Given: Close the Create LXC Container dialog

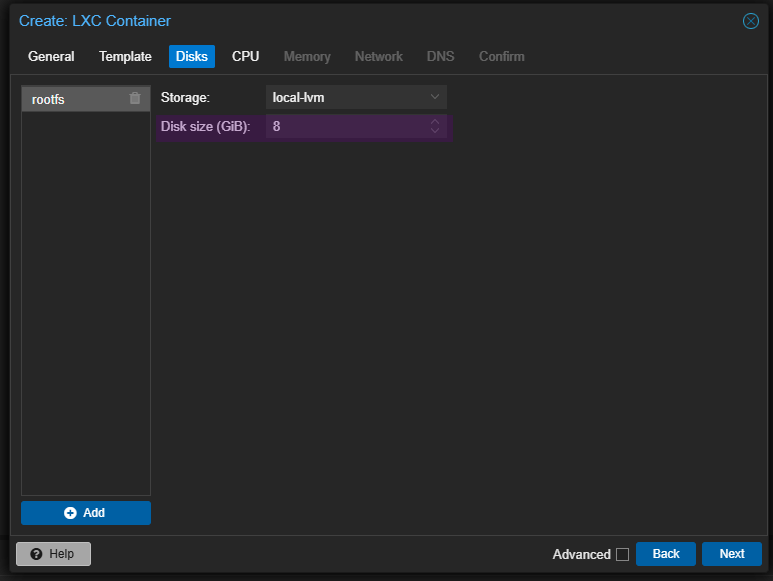Looking at the screenshot, I should (750, 21).
